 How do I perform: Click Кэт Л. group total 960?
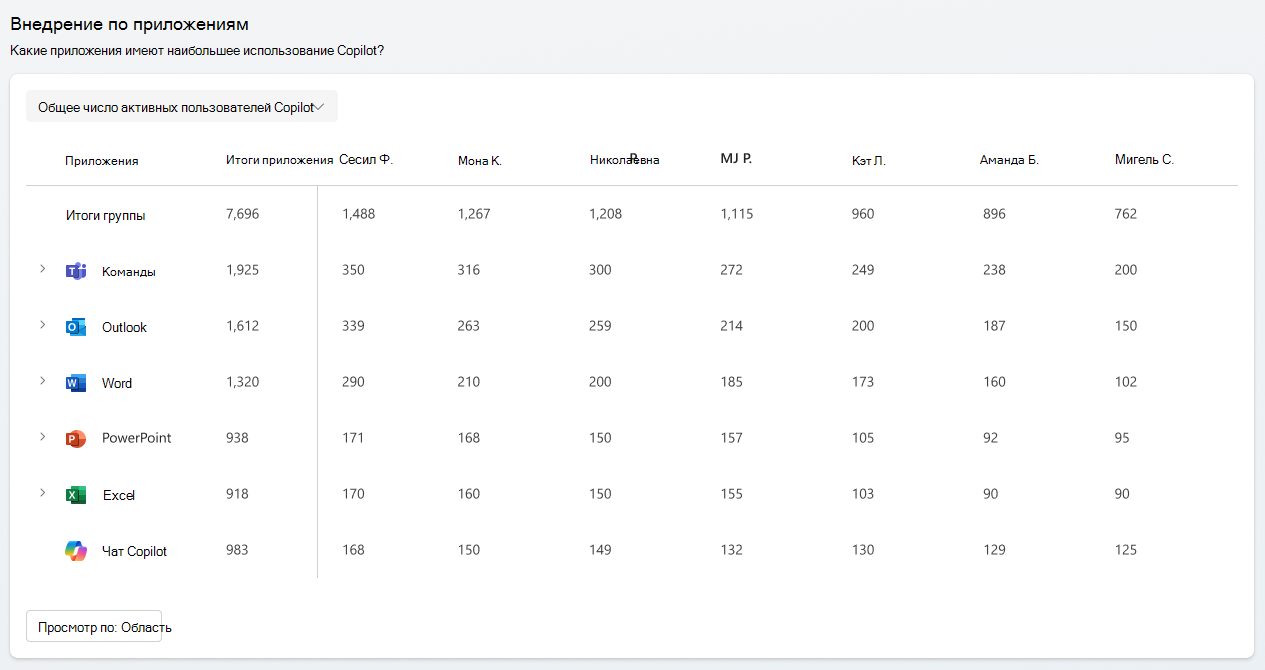[x=863, y=214]
